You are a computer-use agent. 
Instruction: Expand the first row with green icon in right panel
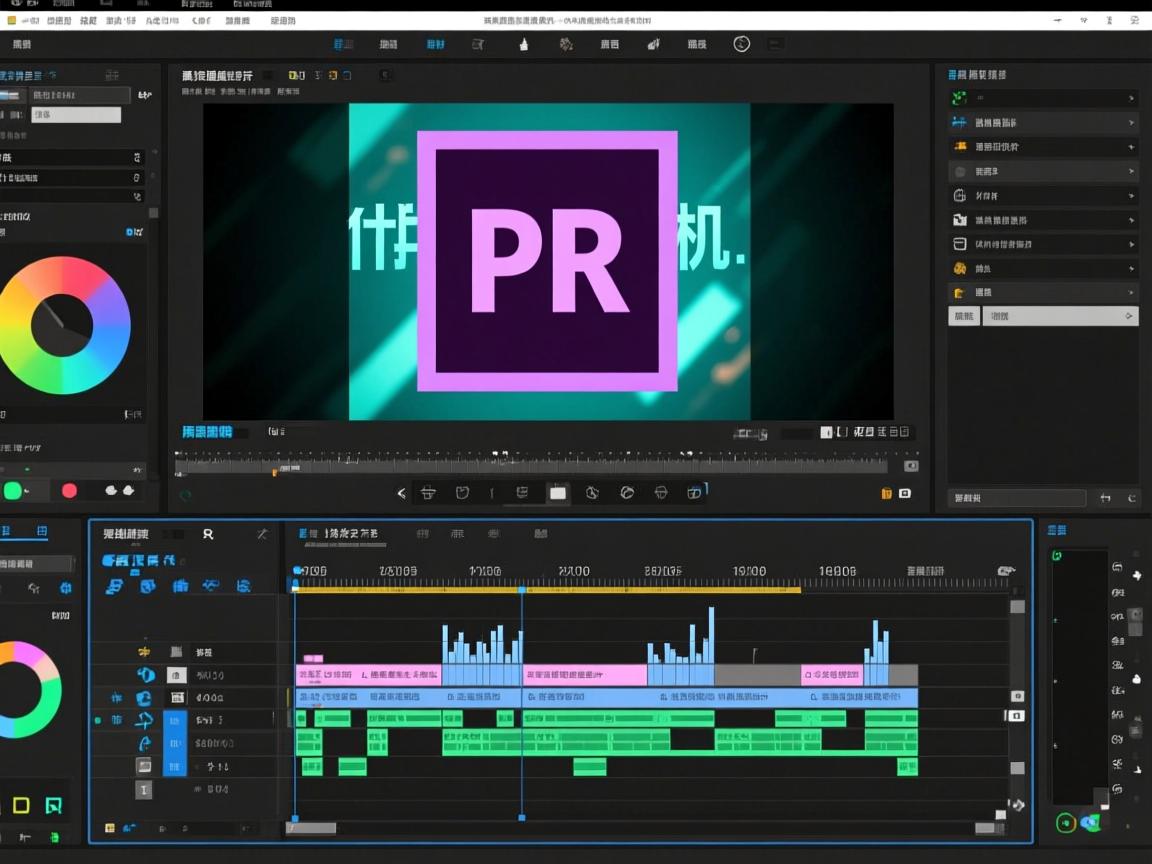coord(1131,98)
